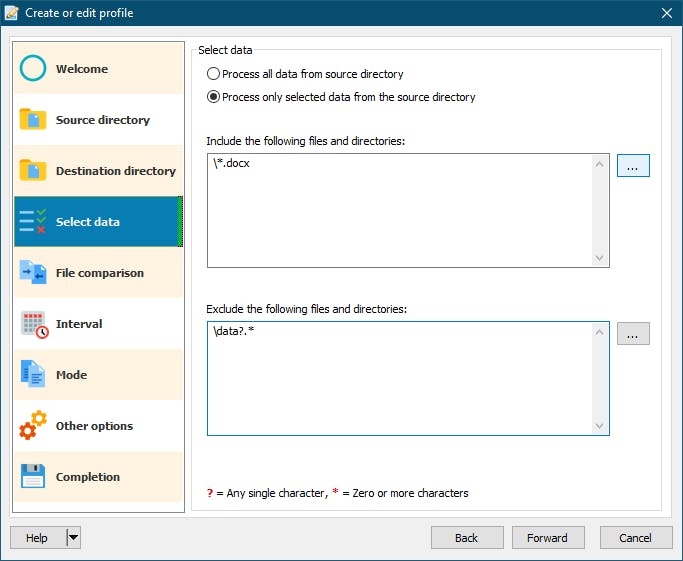The image size is (683, 561).
Task: Select 'Process only selected data' radio option
Action: tap(213, 97)
